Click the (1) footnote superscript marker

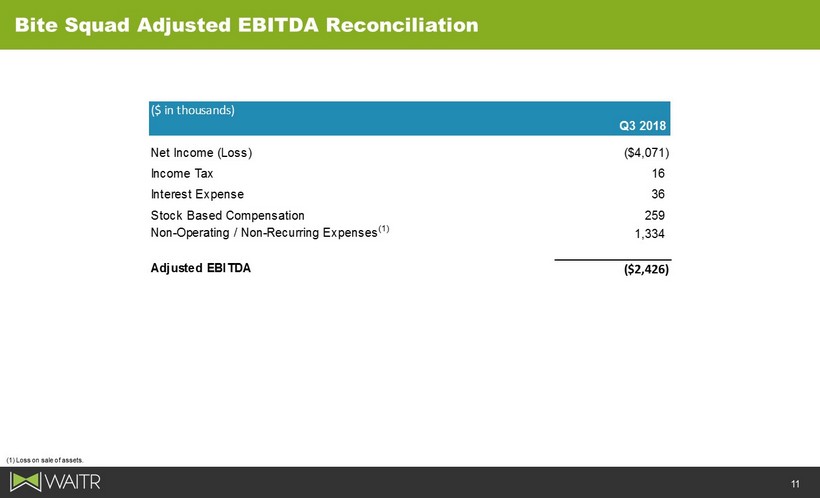(x=384, y=229)
